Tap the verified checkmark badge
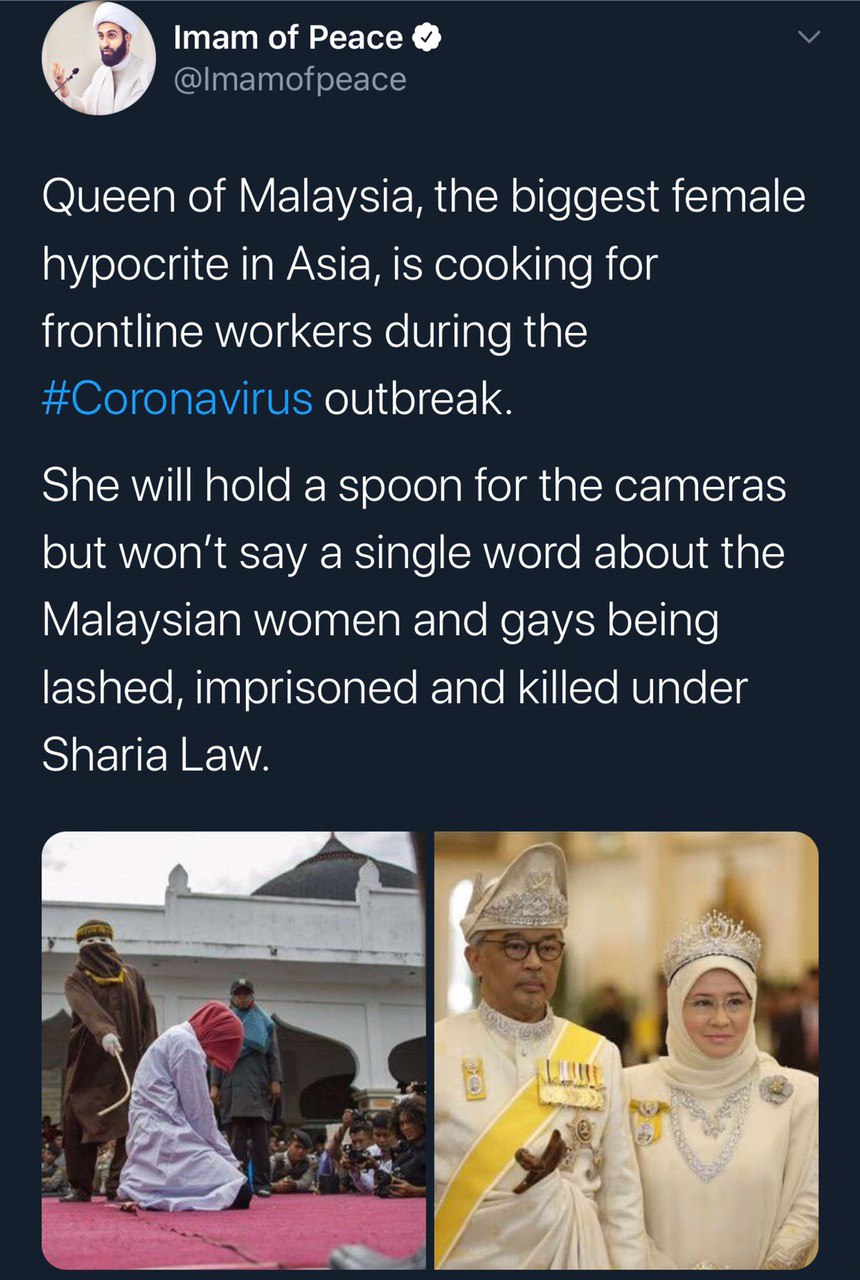 426,38
